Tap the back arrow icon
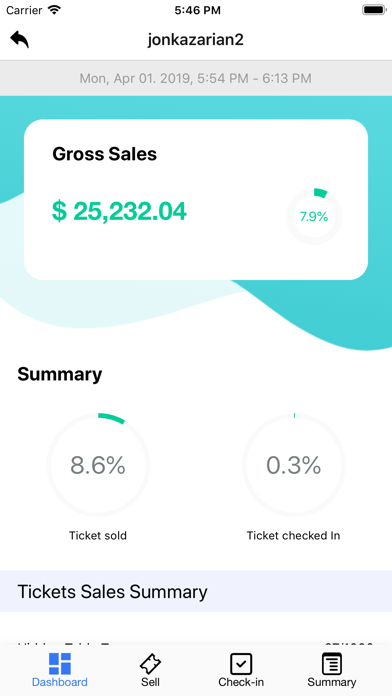The image size is (392, 696). click(x=20, y=40)
